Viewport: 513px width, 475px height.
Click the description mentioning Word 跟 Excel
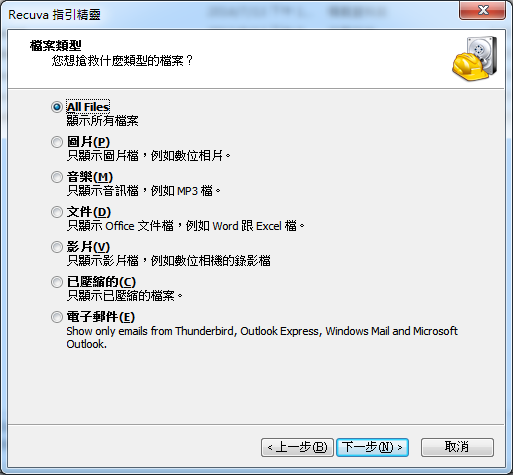[186, 226]
